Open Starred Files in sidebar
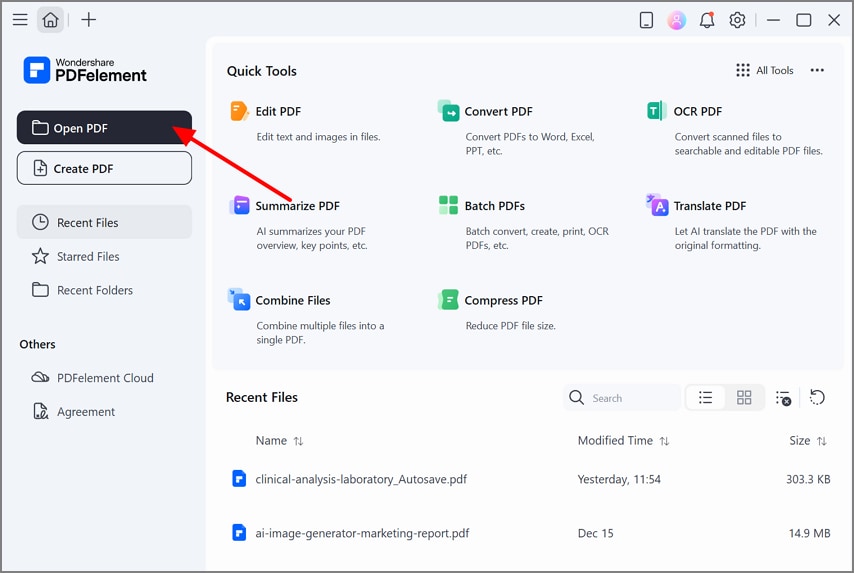 click(88, 256)
